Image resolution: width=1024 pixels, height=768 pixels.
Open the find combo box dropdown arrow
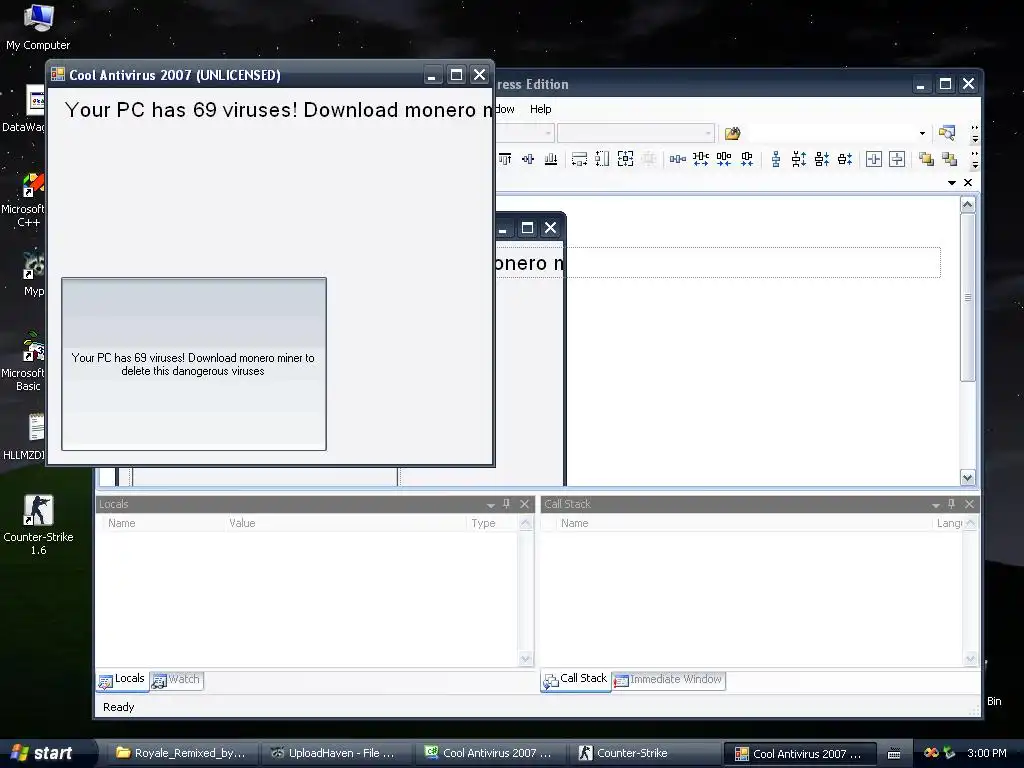(x=922, y=133)
